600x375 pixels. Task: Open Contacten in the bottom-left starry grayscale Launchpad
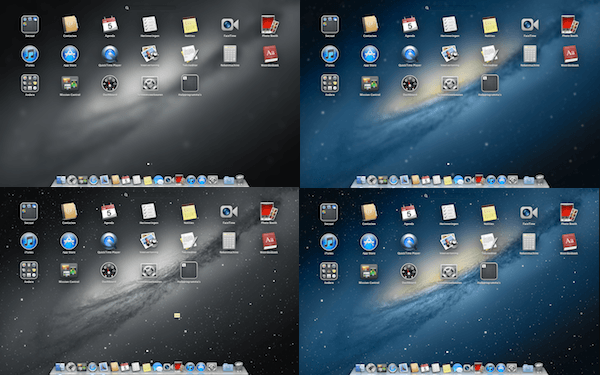(x=69, y=212)
